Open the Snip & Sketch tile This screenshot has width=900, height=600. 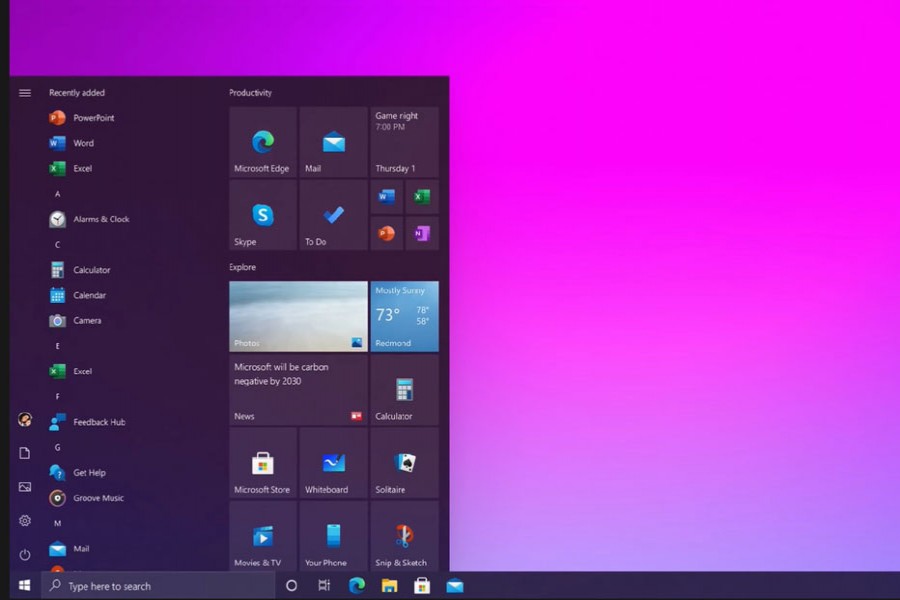point(404,537)
